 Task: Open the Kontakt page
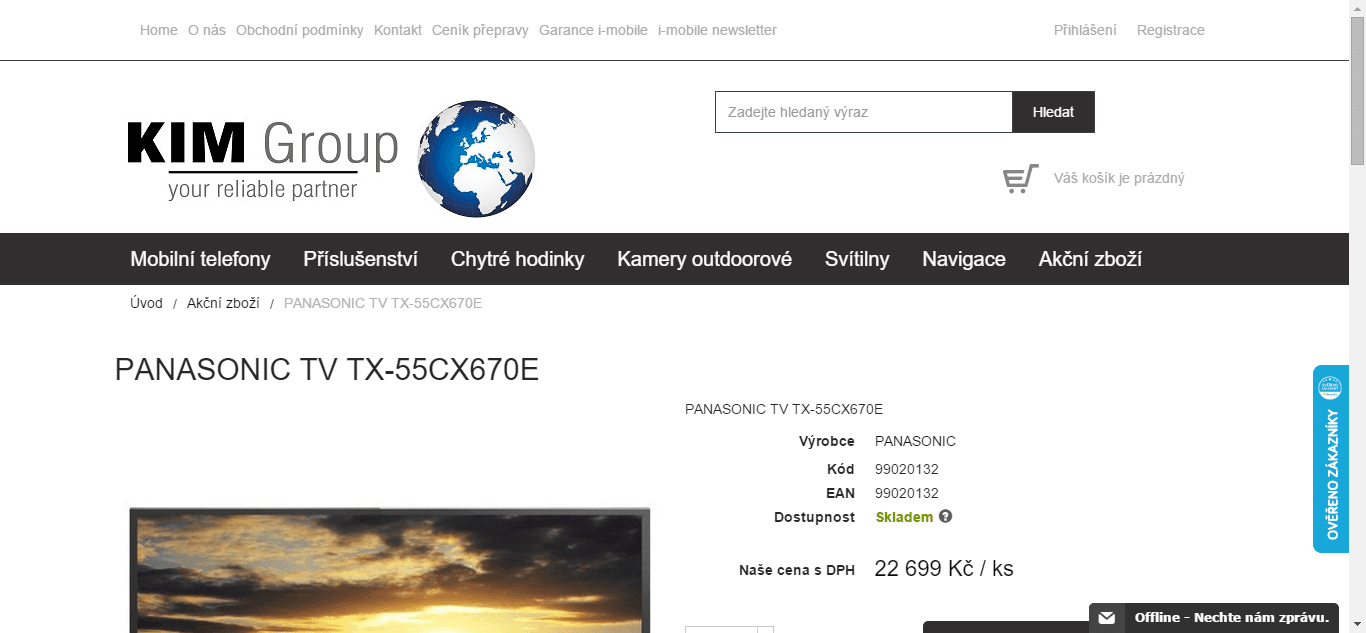coord(398,30)
